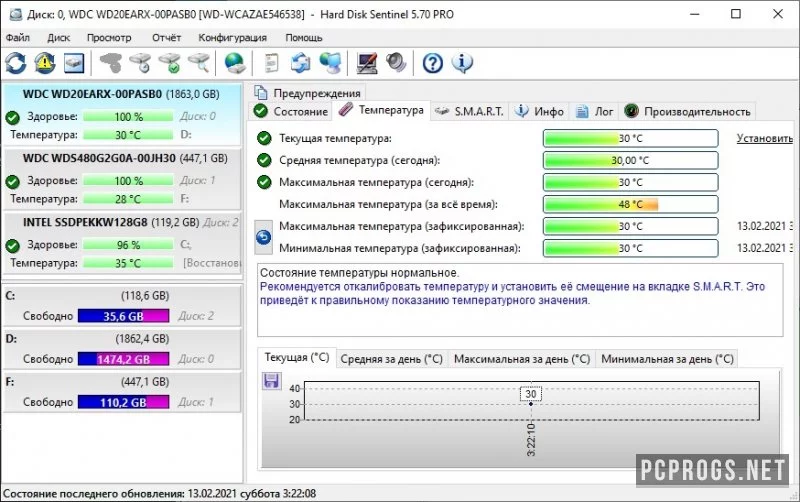The width and height of the screenshot is (800, 502).
Task: Click the blue Refresh arrows toolbar icon
Action: pyautogui.click(x=16, y=63)
